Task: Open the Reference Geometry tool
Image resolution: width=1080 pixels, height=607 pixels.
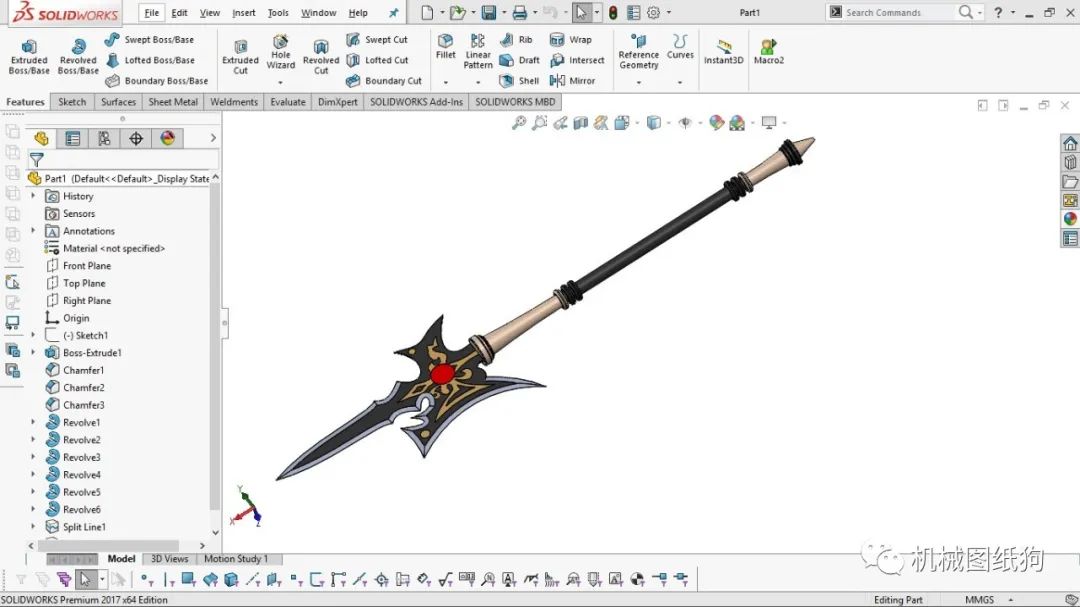Action: (638, 52)
